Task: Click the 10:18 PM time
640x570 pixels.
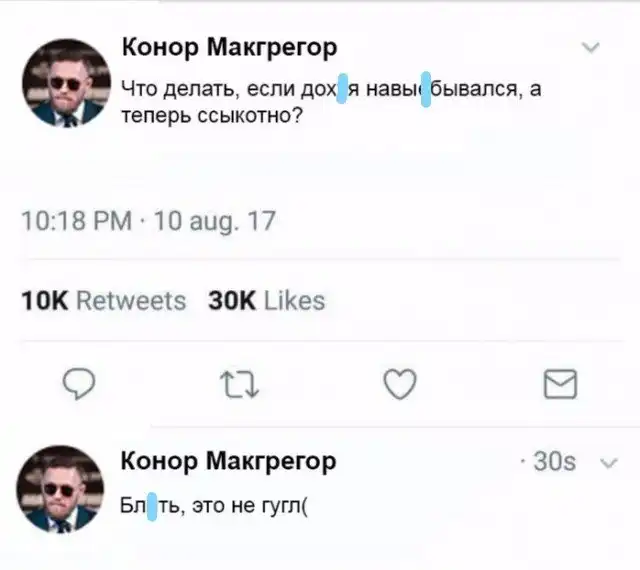Action: tap(76, 220)
